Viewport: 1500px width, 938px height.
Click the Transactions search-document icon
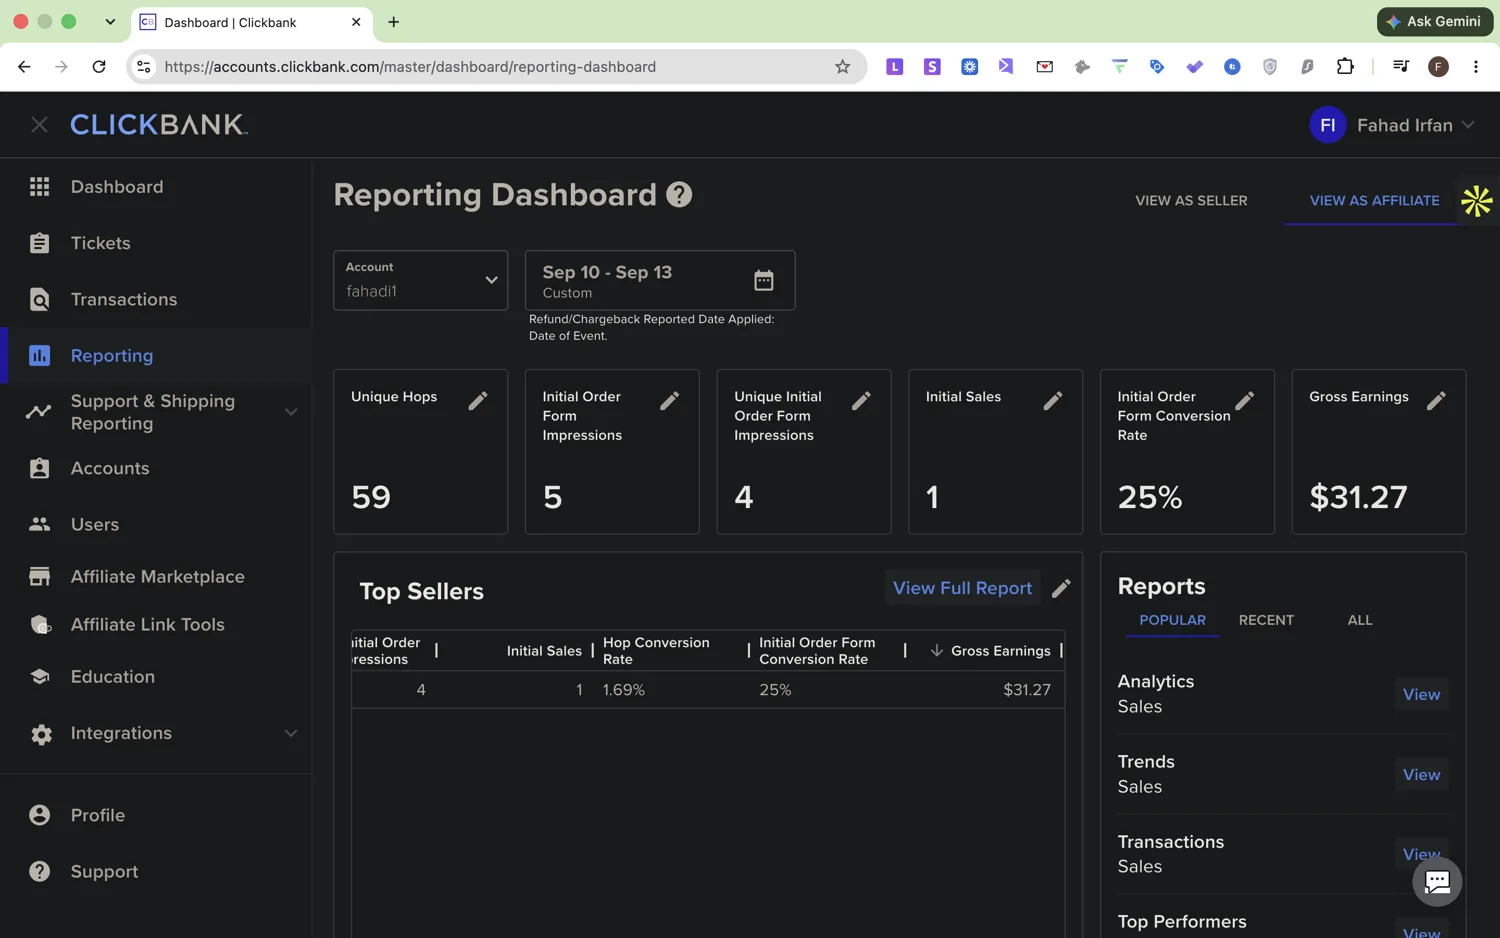39,299
